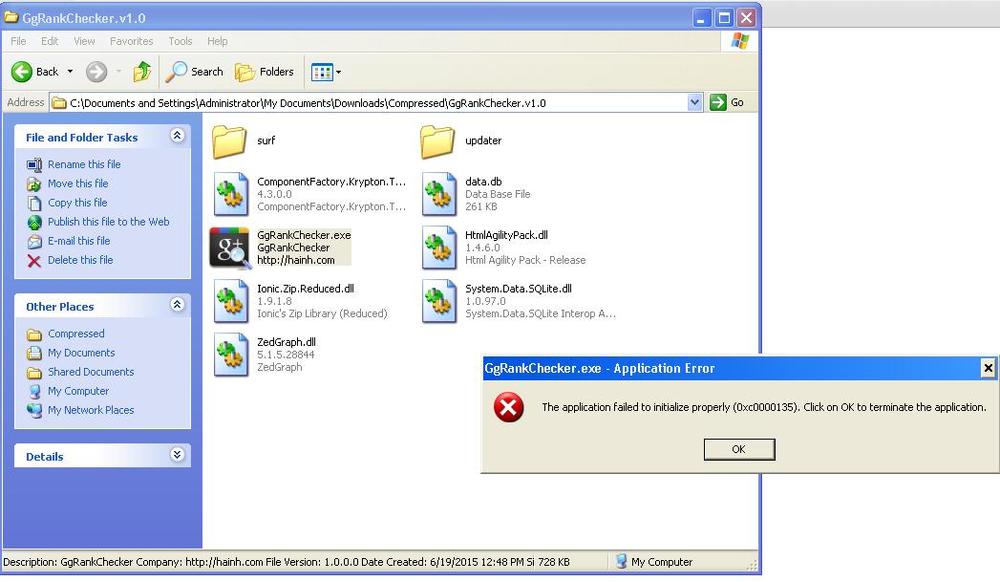Click Delete this file link

80,259
